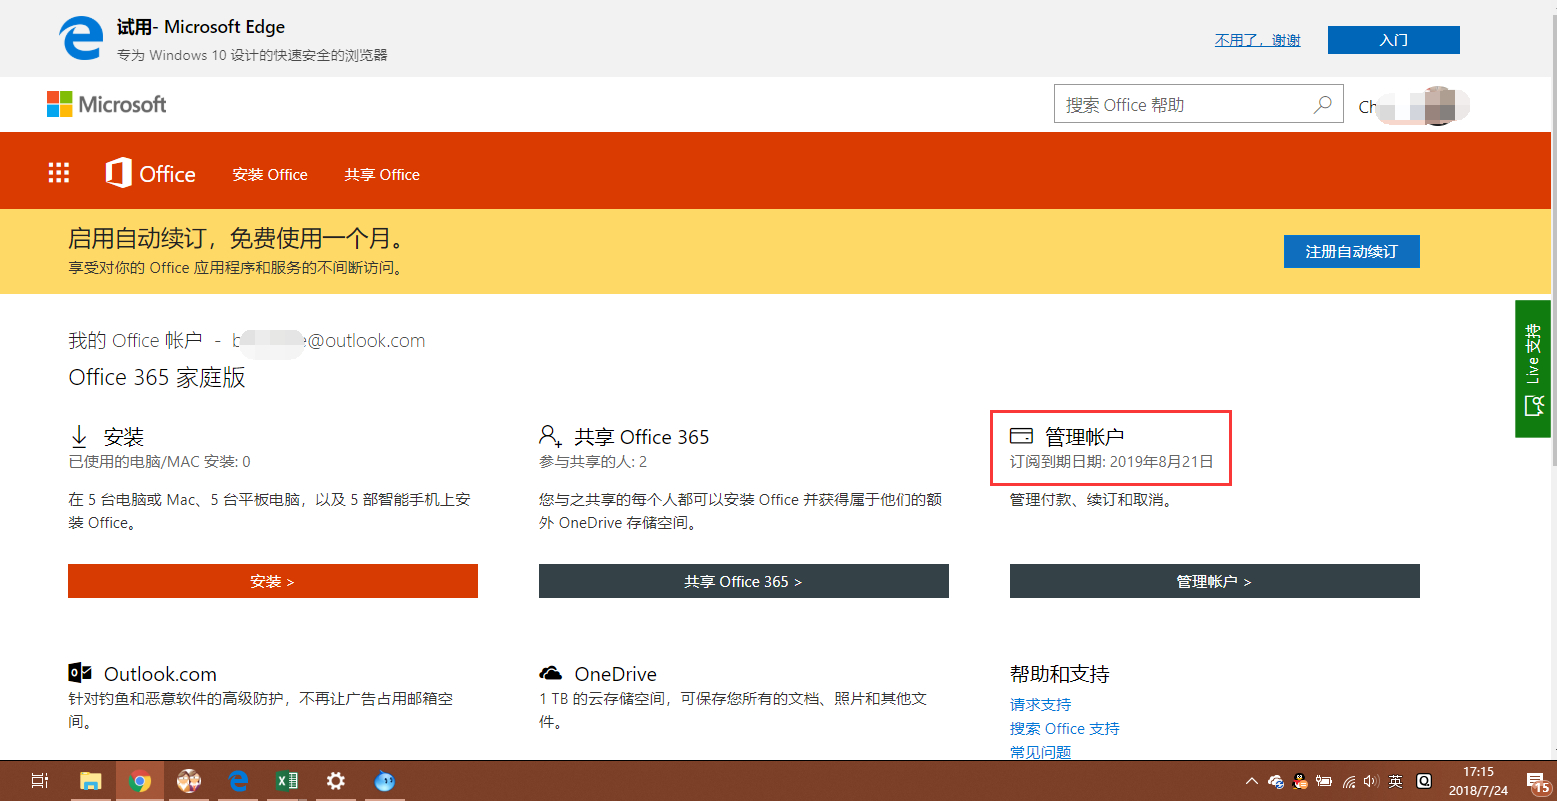
Task: Click the Office 365 家庭版 title
Action: click(x=157, y=377)
